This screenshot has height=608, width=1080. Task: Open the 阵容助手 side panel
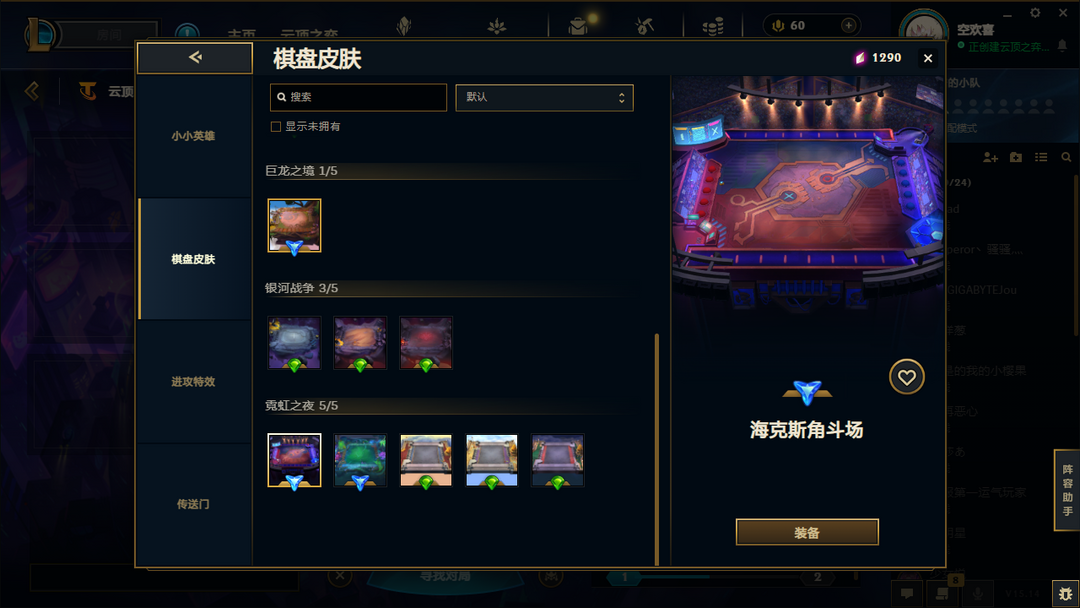coord(1067,490)
